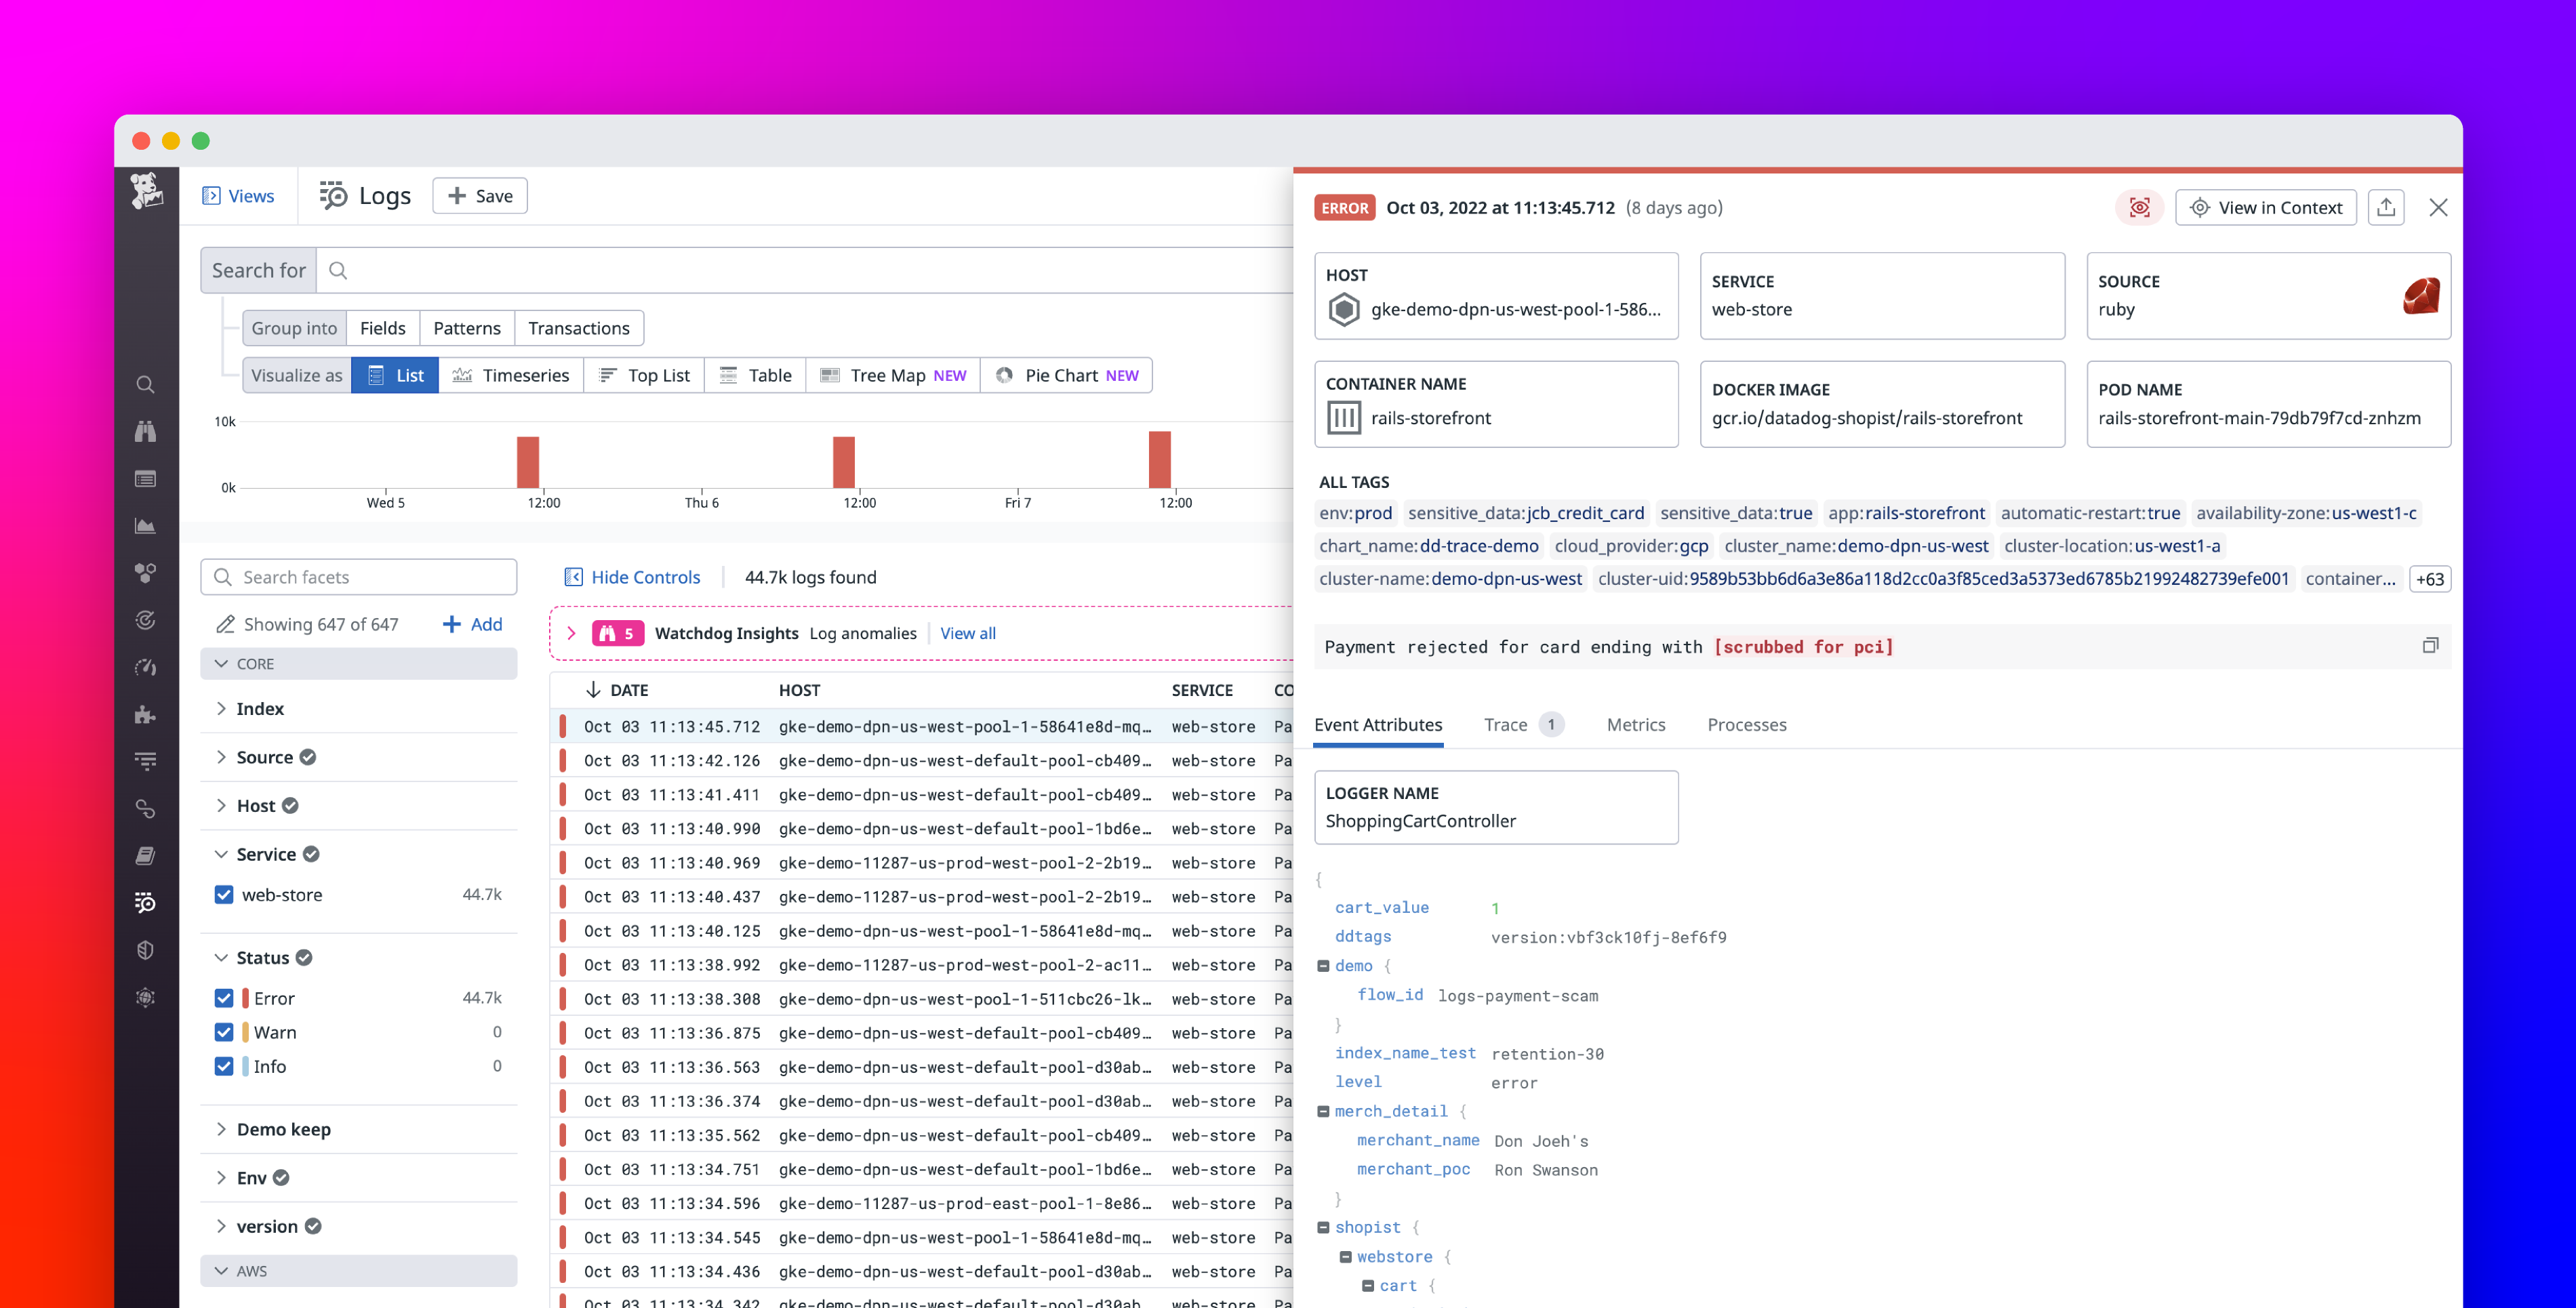This screenshot has width=2576, height=1308.
Task: Select the Logs icon in the left sidebar
Action: (x=146, y=902)
